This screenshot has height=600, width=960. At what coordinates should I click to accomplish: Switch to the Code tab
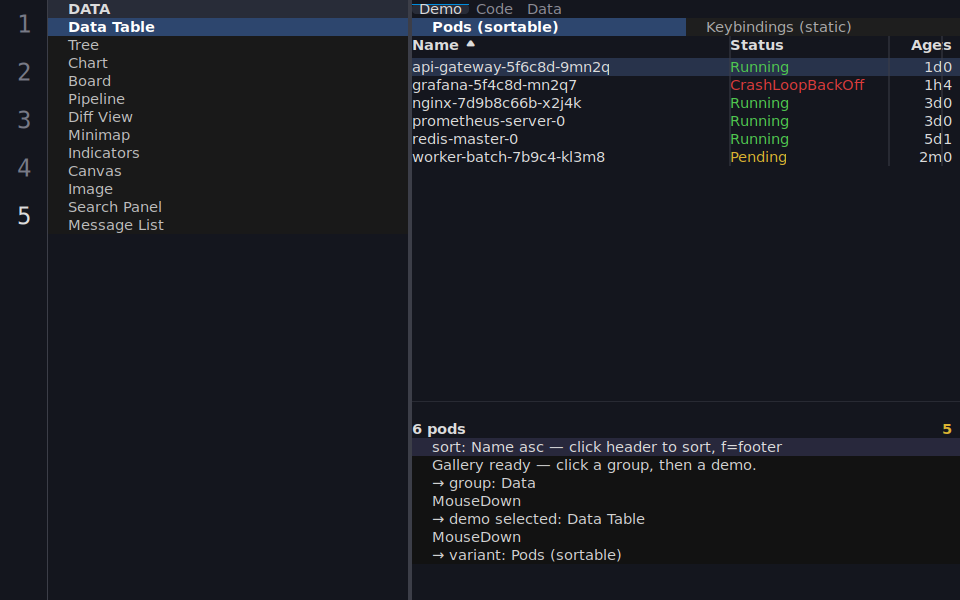(x=494, y=9)
